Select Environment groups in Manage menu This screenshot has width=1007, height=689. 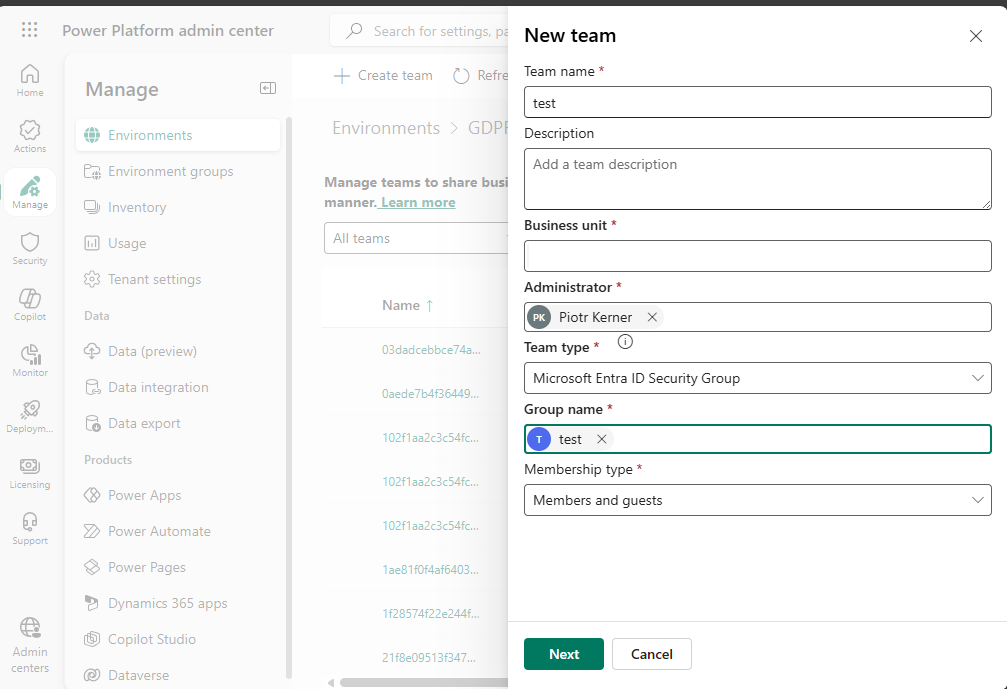tap(170, 171)
